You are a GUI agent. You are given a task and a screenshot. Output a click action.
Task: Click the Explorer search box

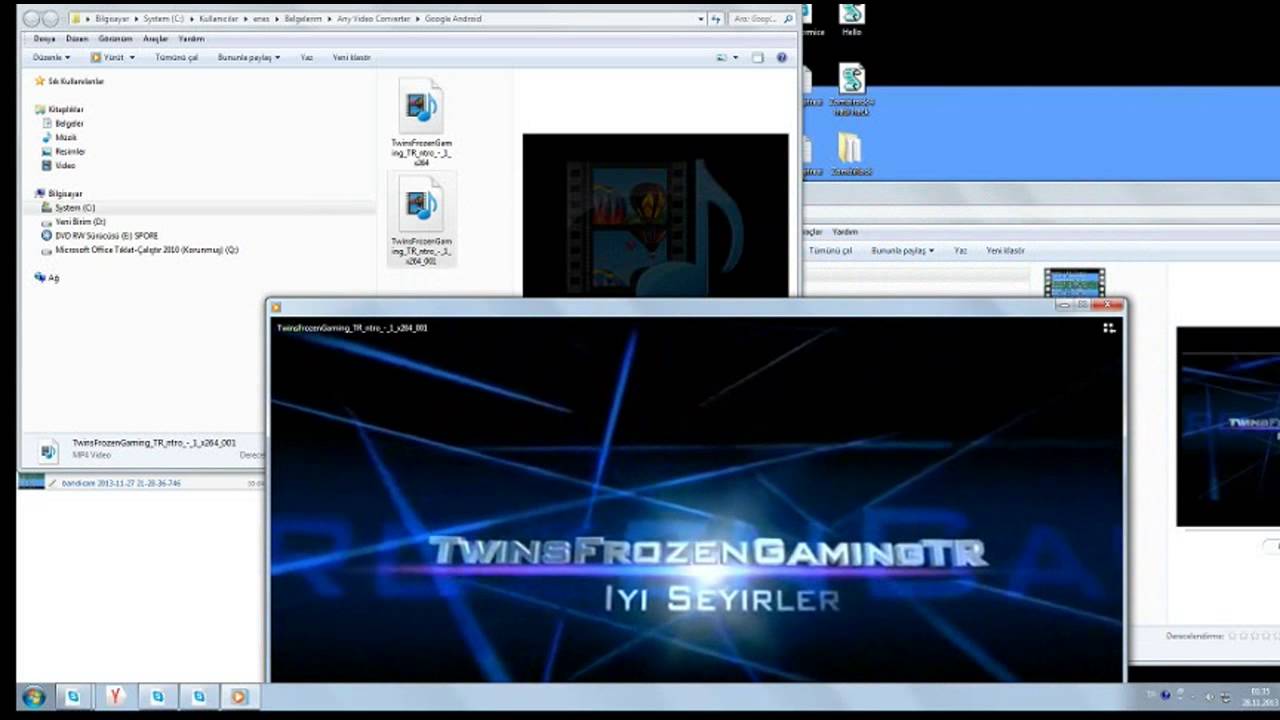[762, 18]
